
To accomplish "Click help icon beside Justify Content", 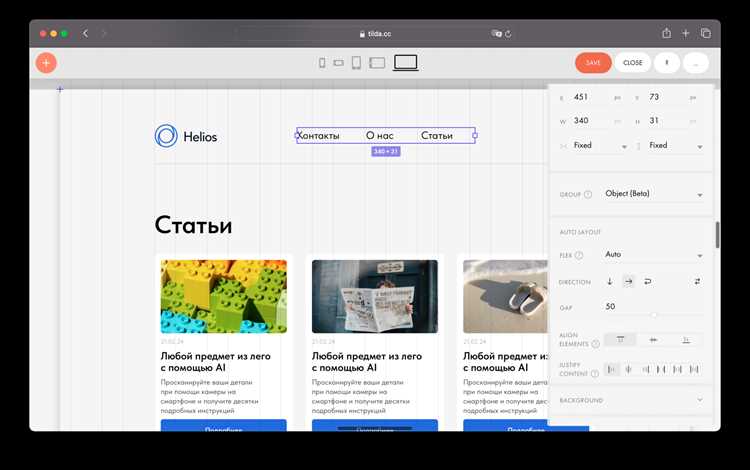I will pos(595,373).
